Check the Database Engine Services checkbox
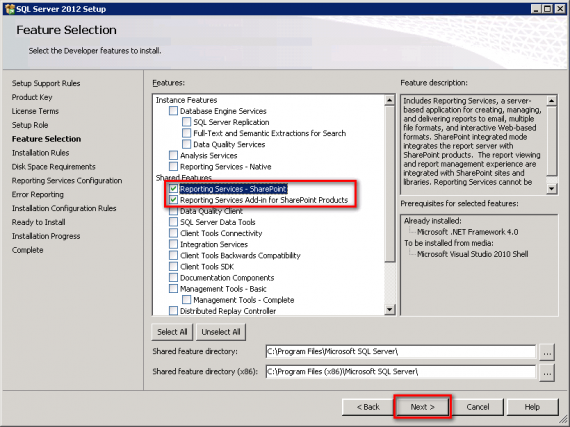Image resolution: width=570 pixels, height=427 pixels. click(x=173, y=111)
